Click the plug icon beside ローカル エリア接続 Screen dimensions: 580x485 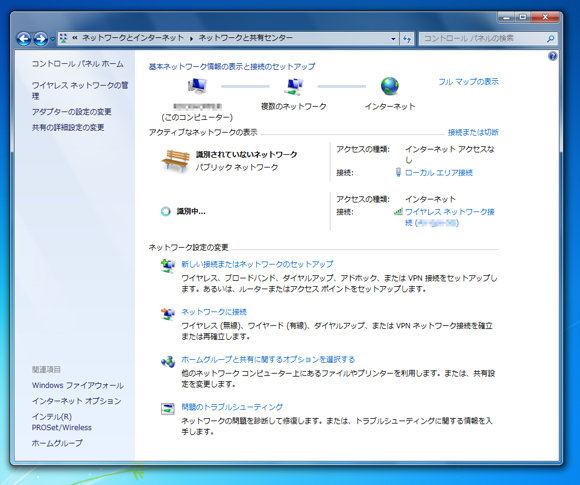(398, 172)
